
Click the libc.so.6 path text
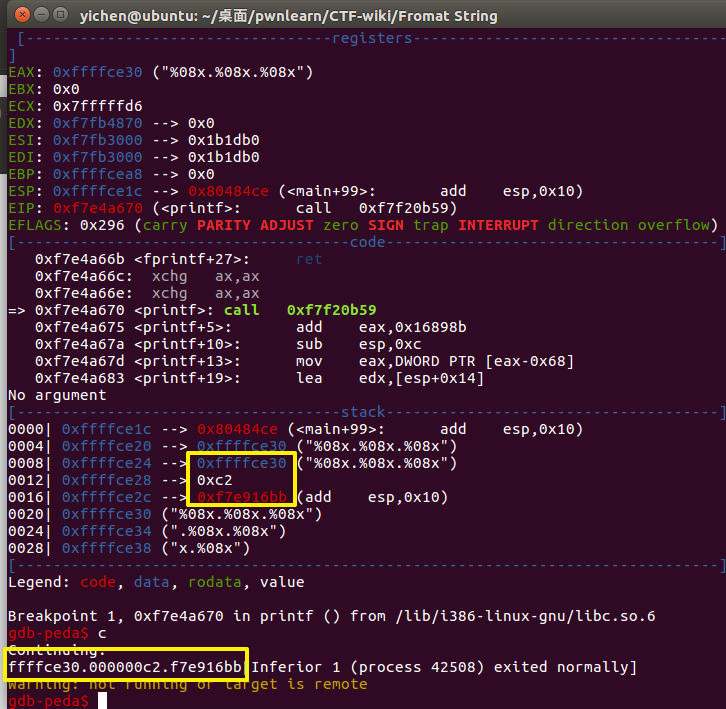click(525, 616)
